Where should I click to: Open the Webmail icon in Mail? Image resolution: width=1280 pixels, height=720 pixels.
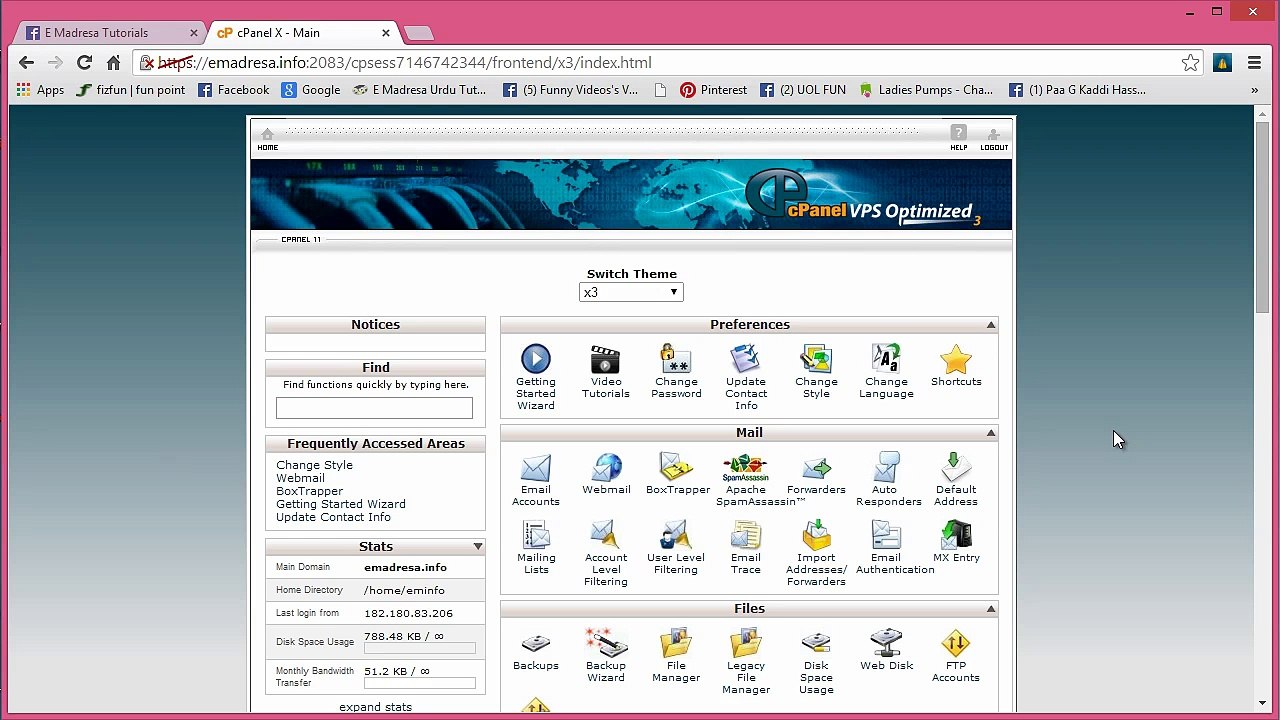(x=606, y=467)
